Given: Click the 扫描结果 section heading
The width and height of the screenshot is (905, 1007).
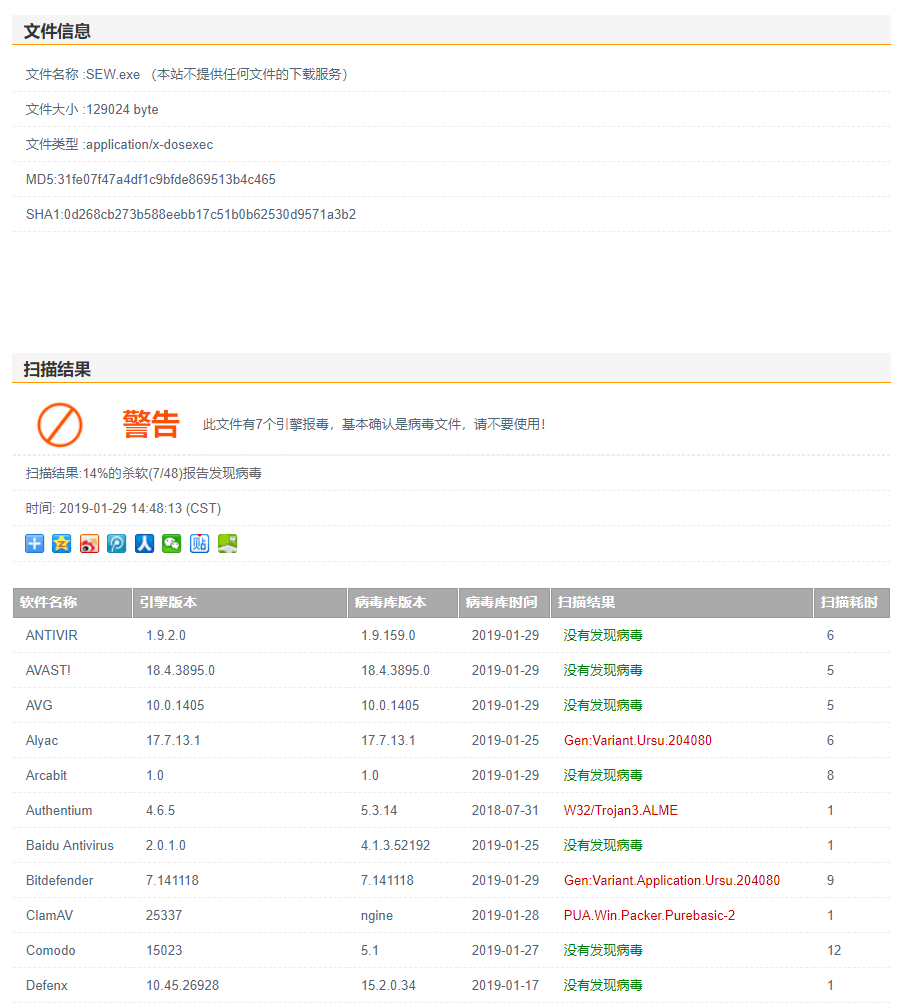Looking at the screenshot, I should [x=57, y=369].
